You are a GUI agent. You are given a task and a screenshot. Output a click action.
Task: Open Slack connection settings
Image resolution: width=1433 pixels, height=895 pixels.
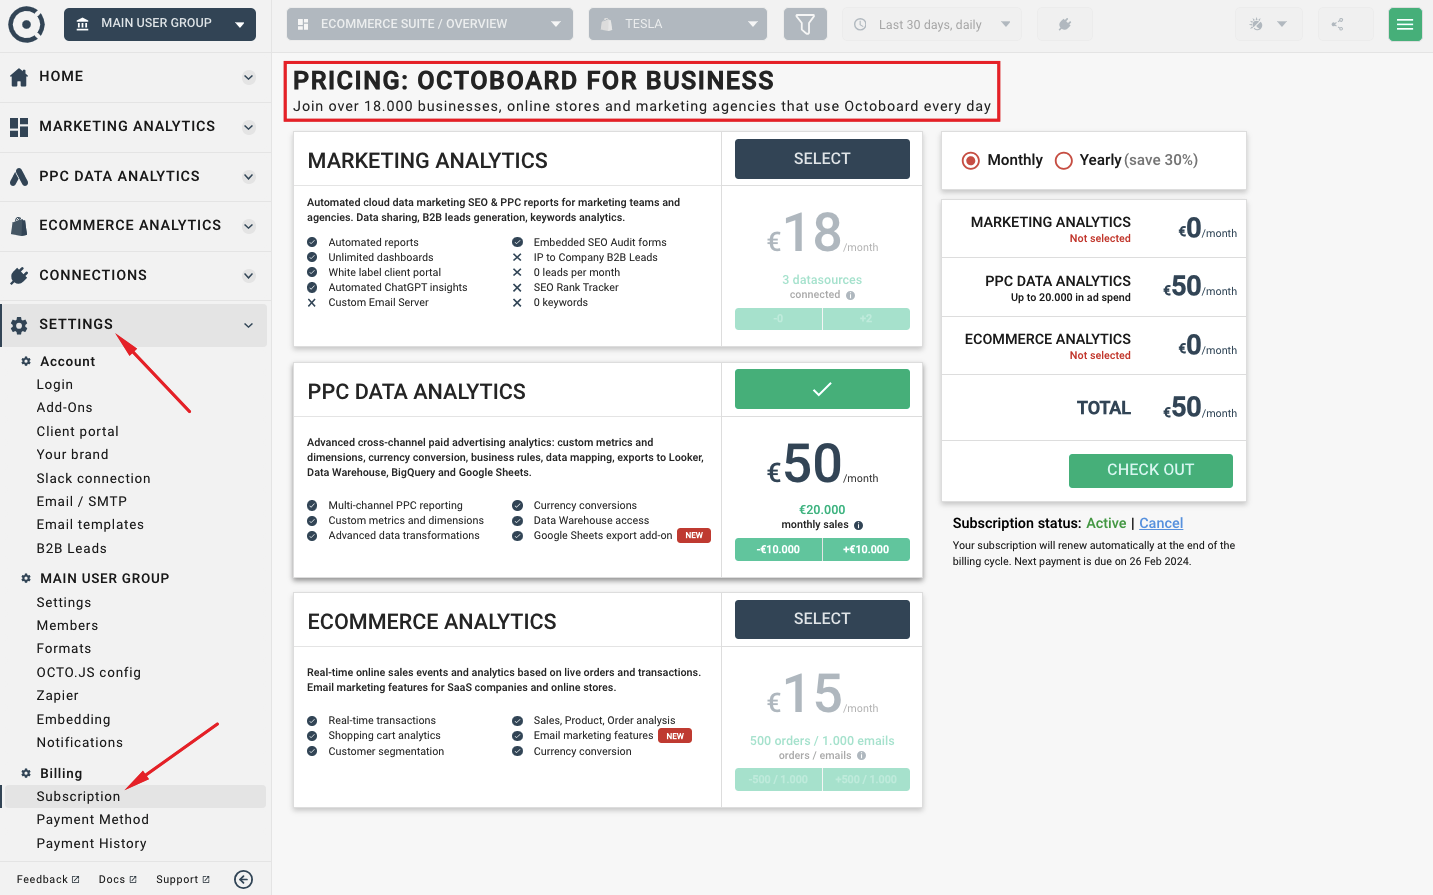coord(94,479)
